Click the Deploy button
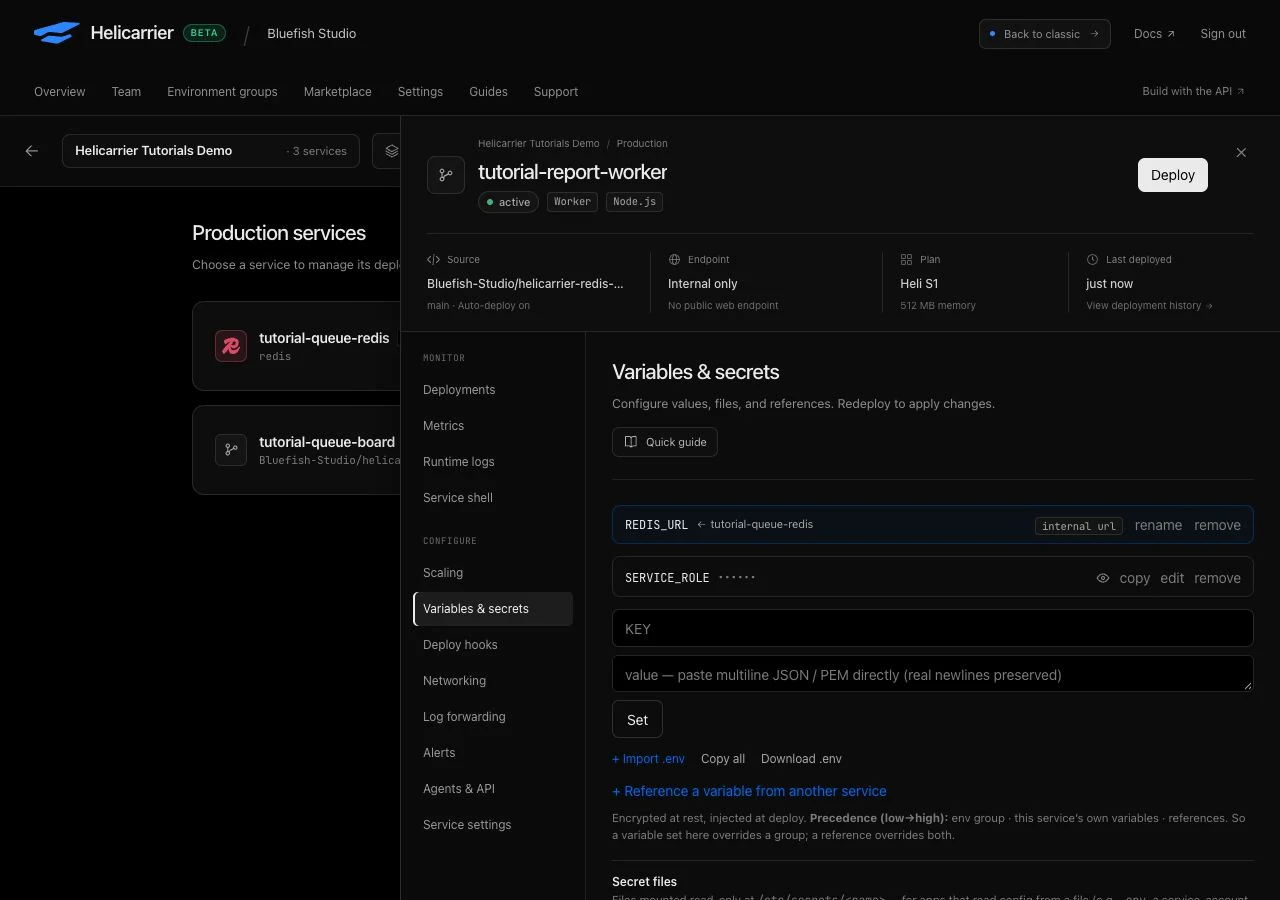The height and width of the screenshot is (900, 1280). coord(1173,175)
